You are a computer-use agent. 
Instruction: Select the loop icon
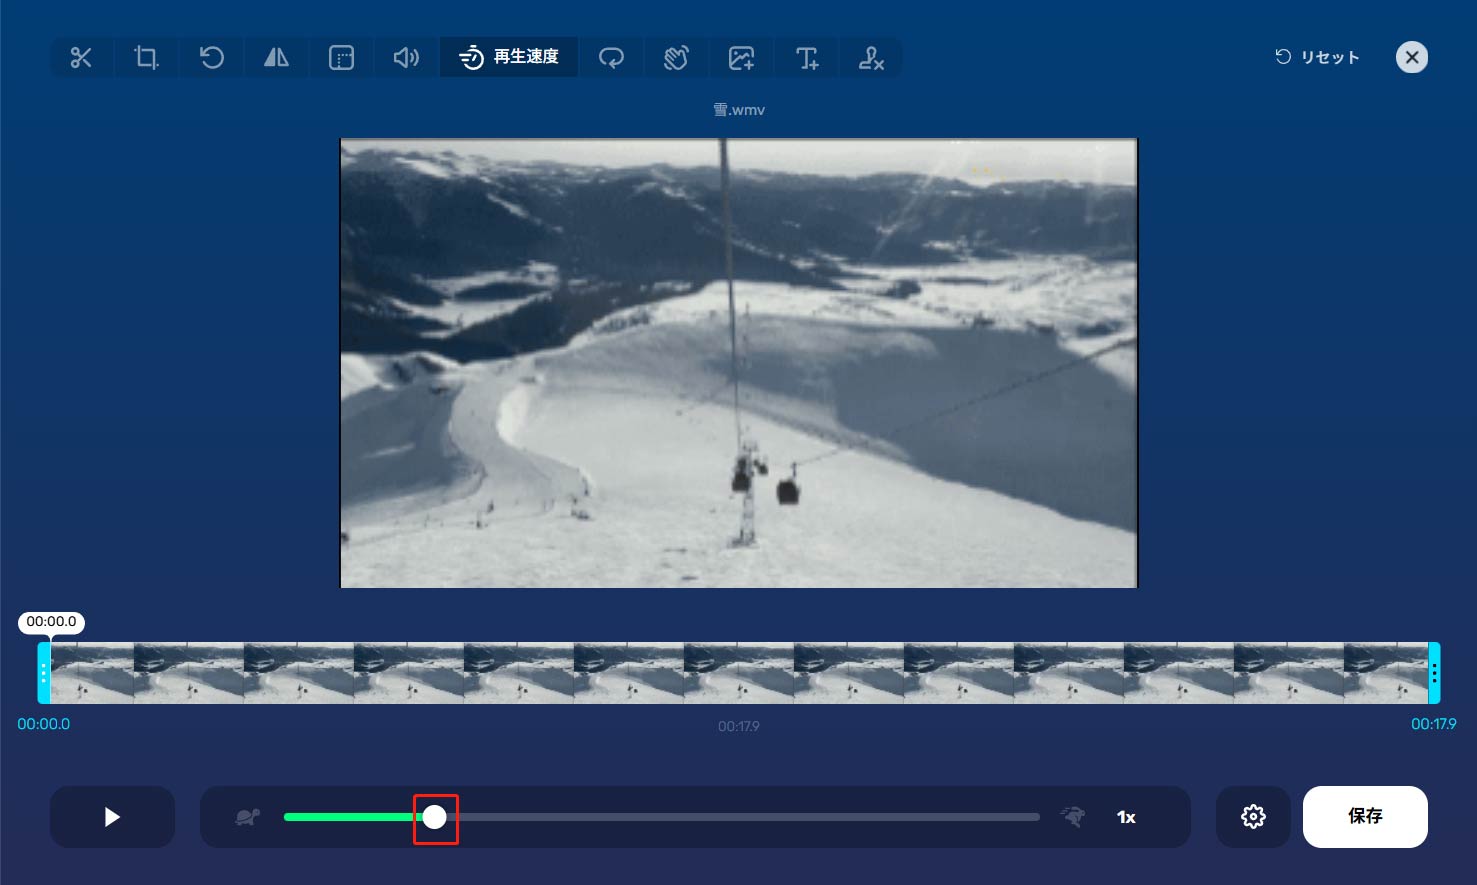(x=611, y=57)
